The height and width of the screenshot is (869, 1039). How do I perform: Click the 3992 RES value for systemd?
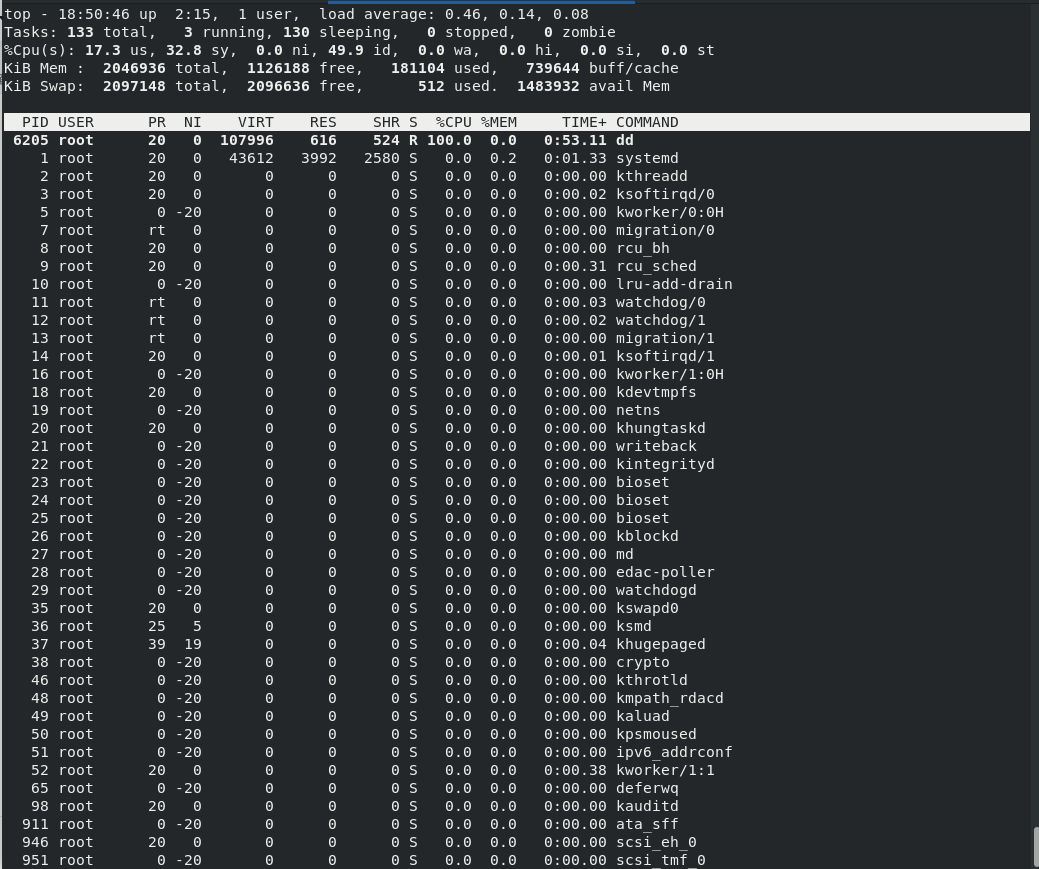pos(318,158)
